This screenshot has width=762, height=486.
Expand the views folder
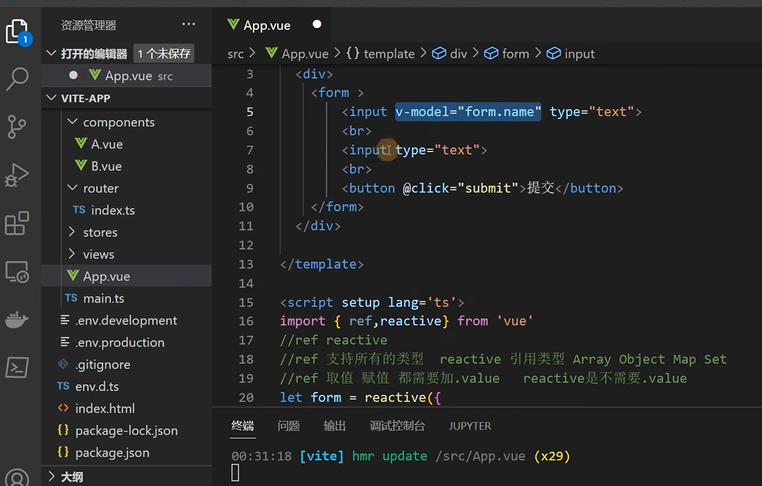click(72, 254)
